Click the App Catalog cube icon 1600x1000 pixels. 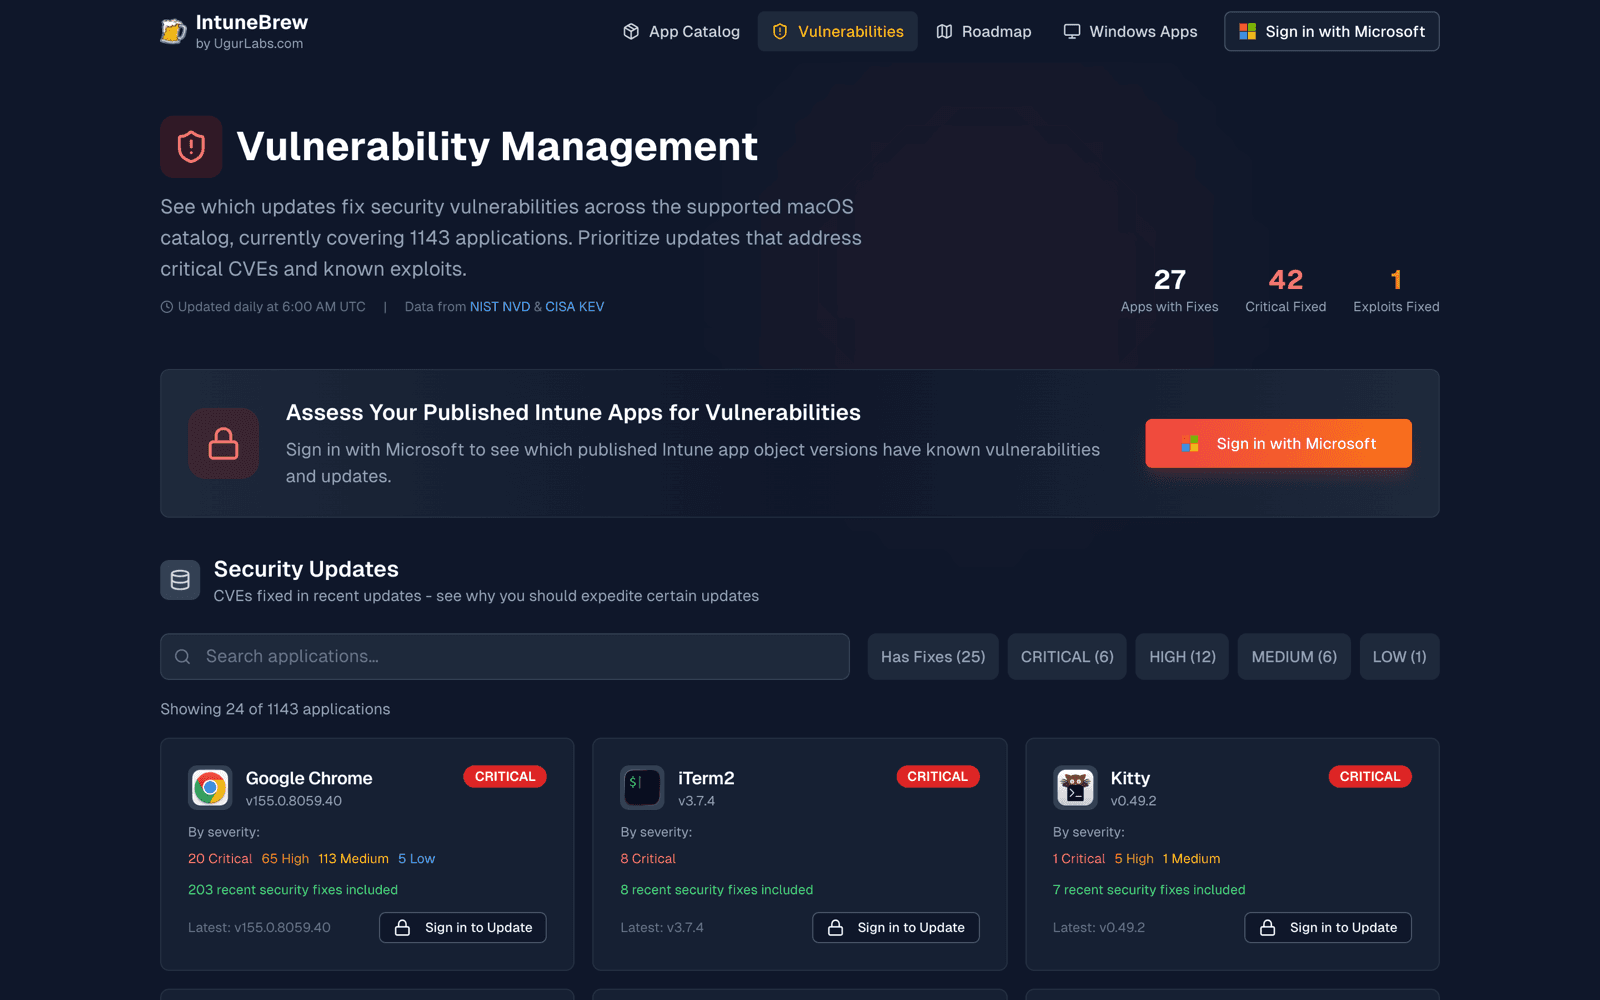point(631,32)
